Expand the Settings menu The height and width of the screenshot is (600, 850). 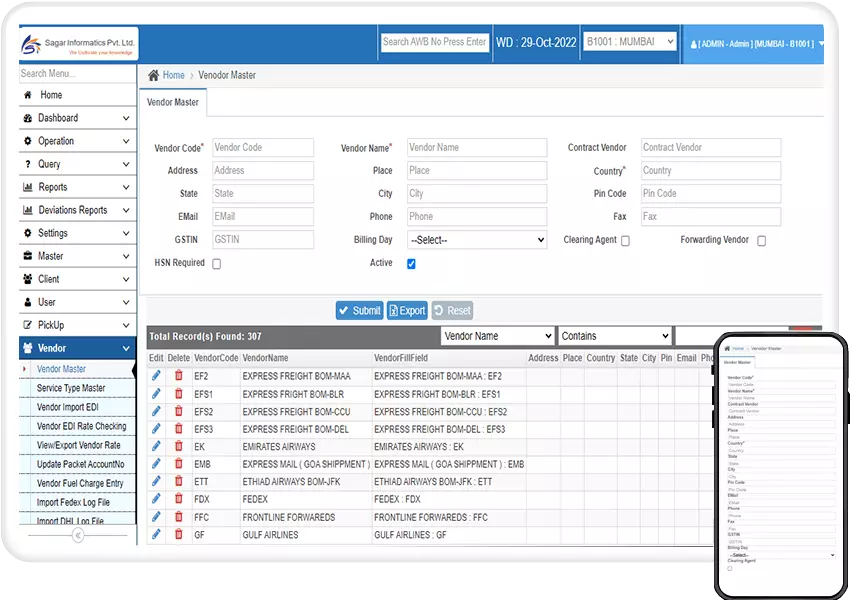click(78, 233)
